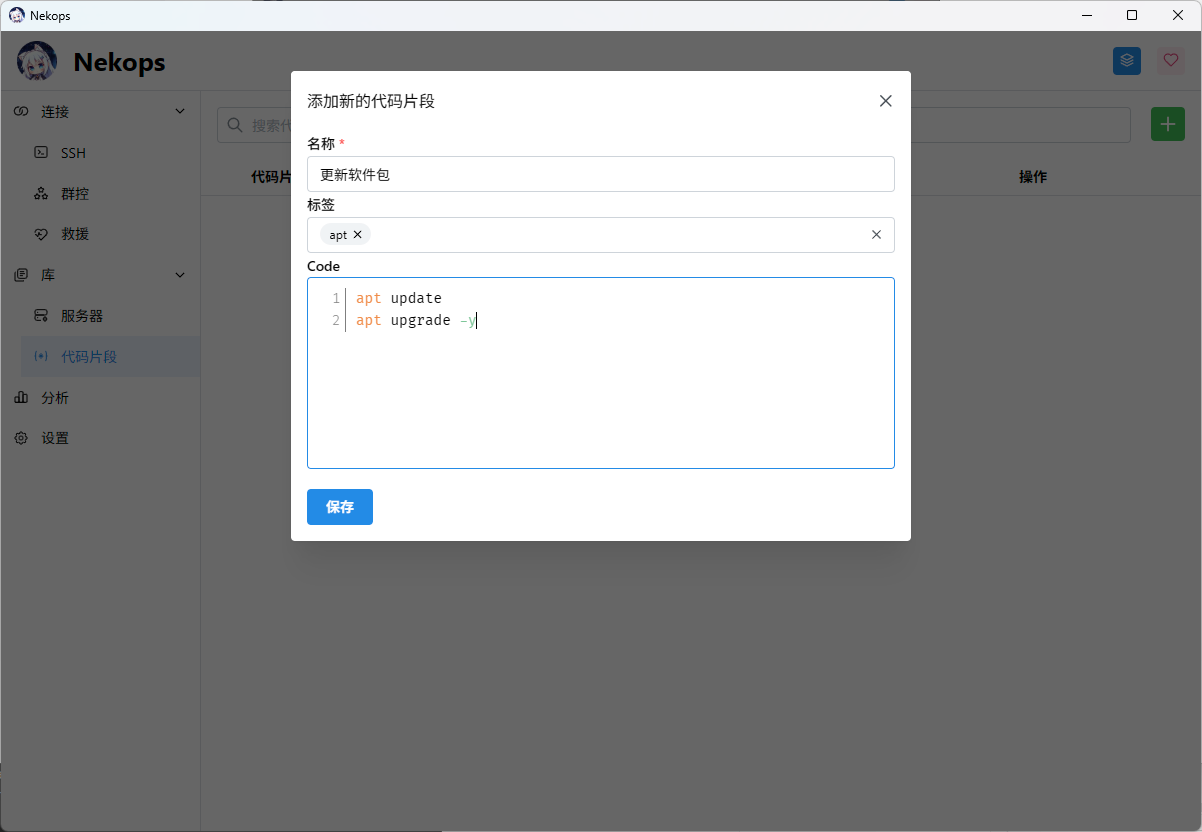The width and height of the screenshot is (1202, 832).
Task: Collapse the 库 section chevron
Action: coord(180,275)
